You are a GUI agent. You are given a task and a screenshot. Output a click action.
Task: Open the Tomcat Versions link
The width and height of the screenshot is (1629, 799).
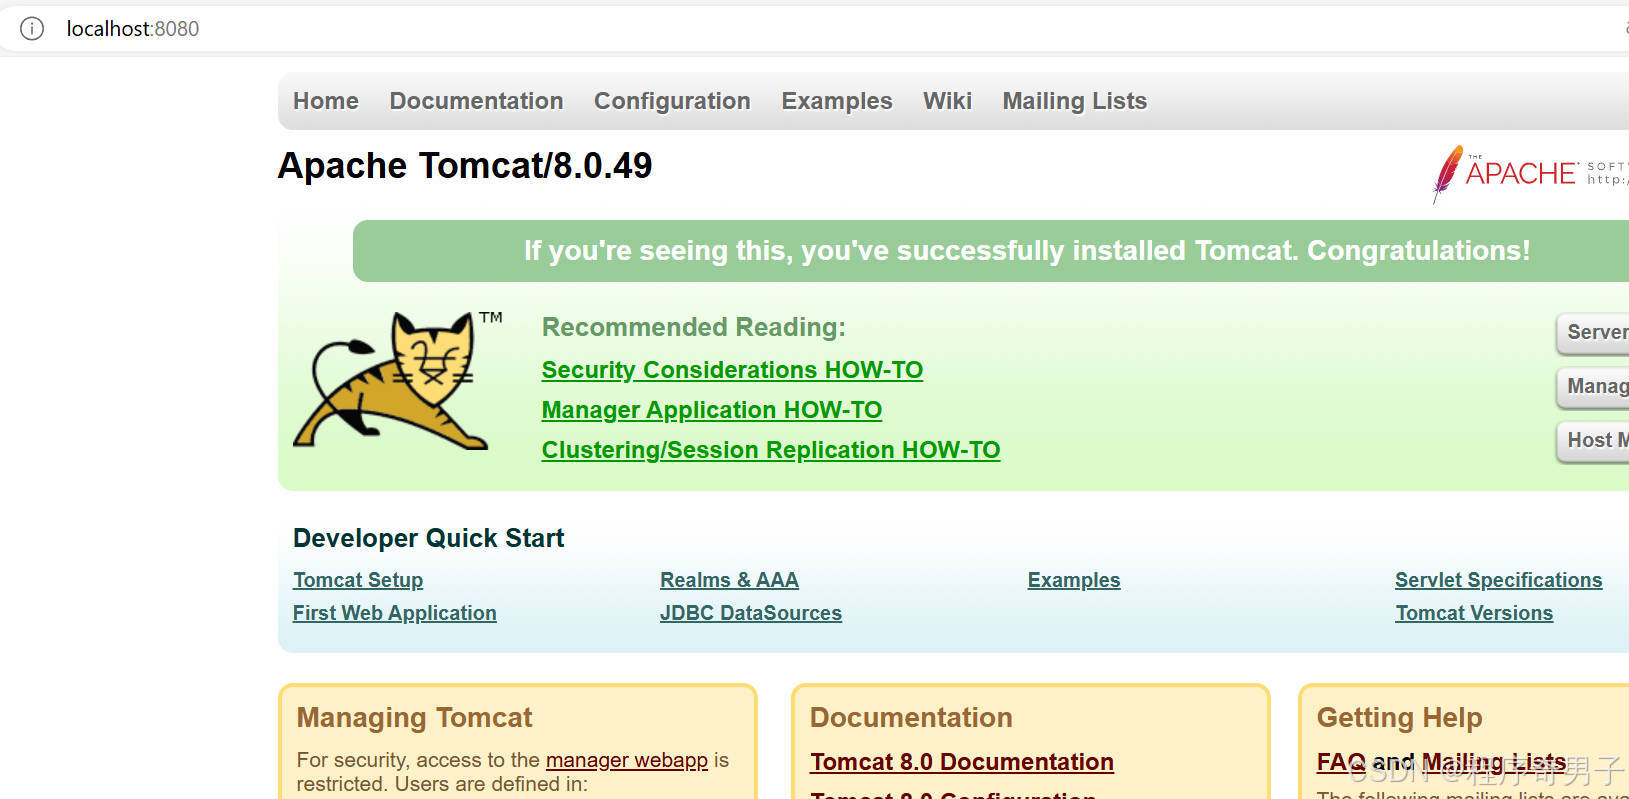click(x=1474, y=613)
